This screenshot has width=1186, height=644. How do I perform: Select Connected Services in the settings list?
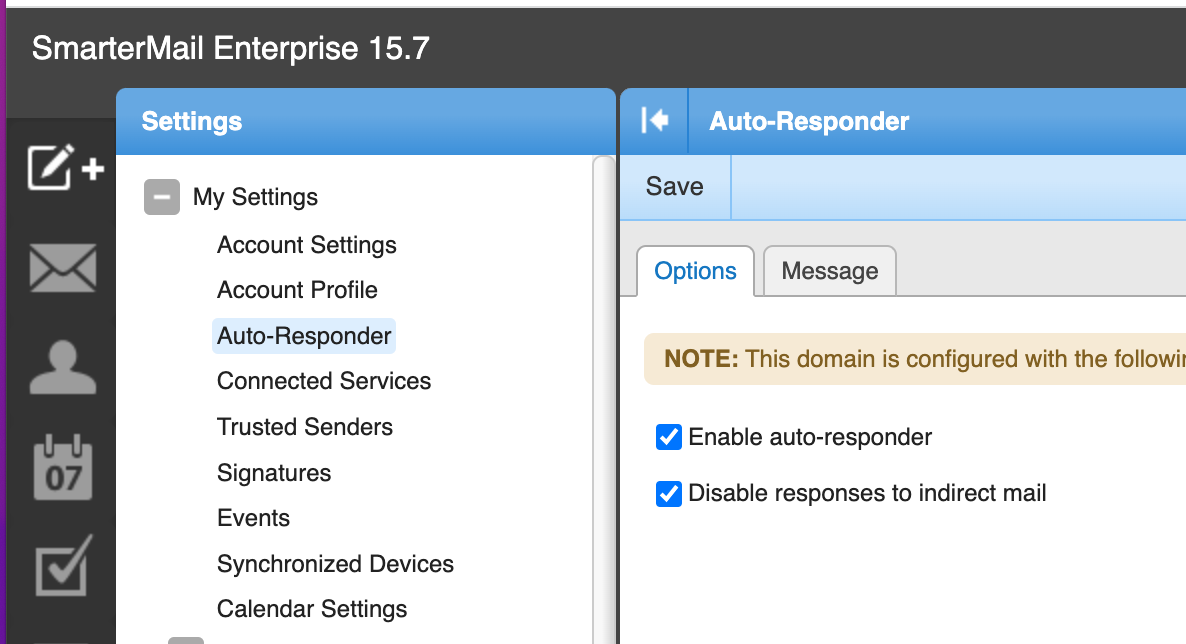(x=323, y=381)
